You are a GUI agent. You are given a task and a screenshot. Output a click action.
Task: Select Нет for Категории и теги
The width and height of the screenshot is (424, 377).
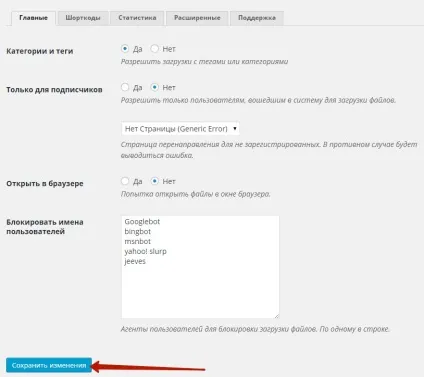tap(154, 49)
